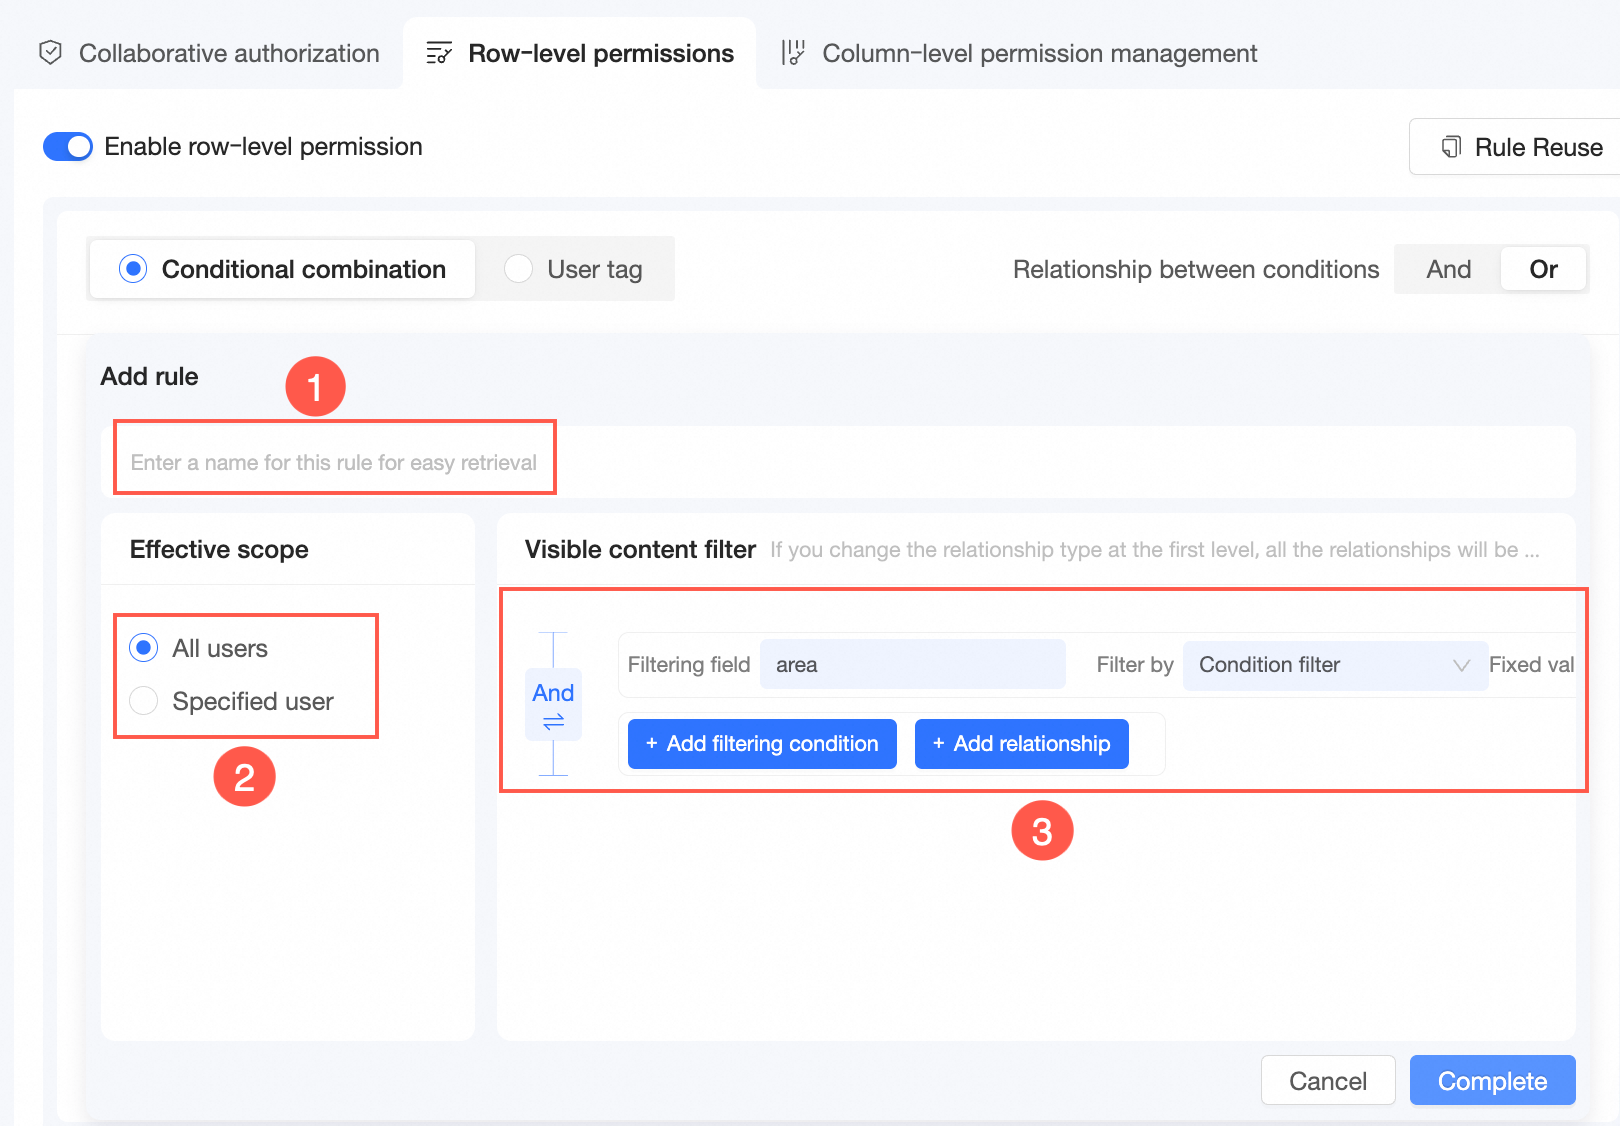
Task: Click the Rule Reuse copy icon
Action: pos(1451,147)
